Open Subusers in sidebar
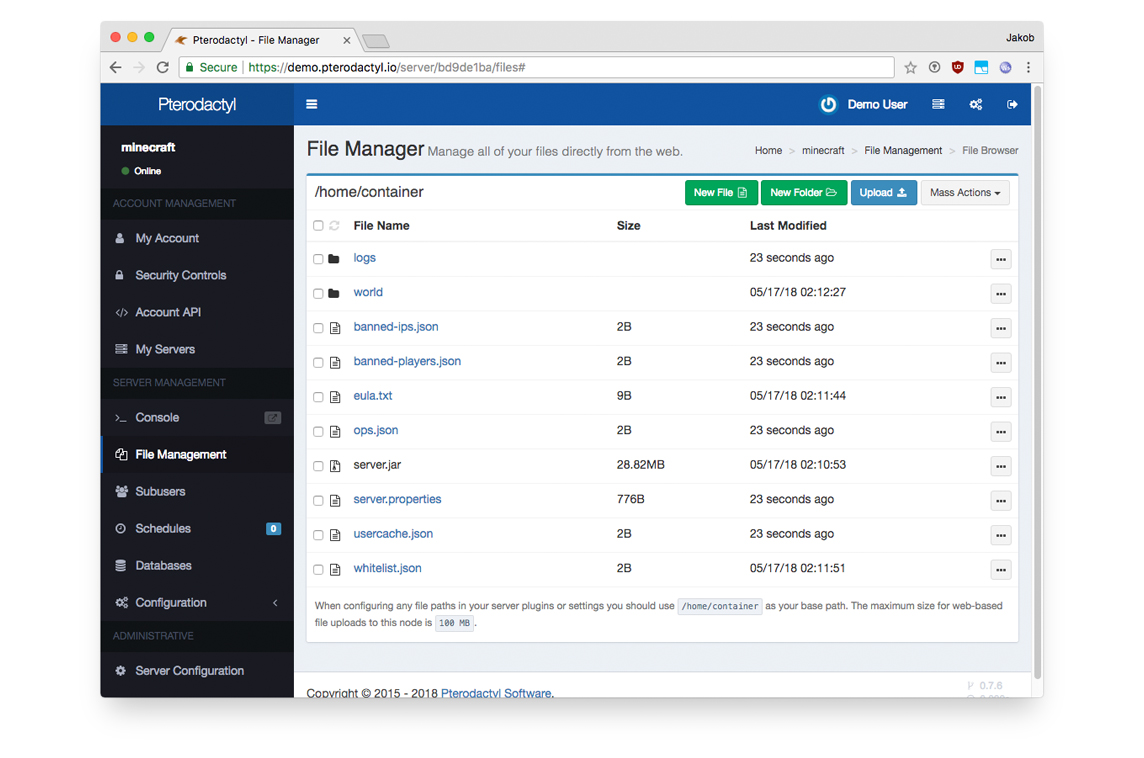The image size is (1144, 758). click(x=197, y=492)
